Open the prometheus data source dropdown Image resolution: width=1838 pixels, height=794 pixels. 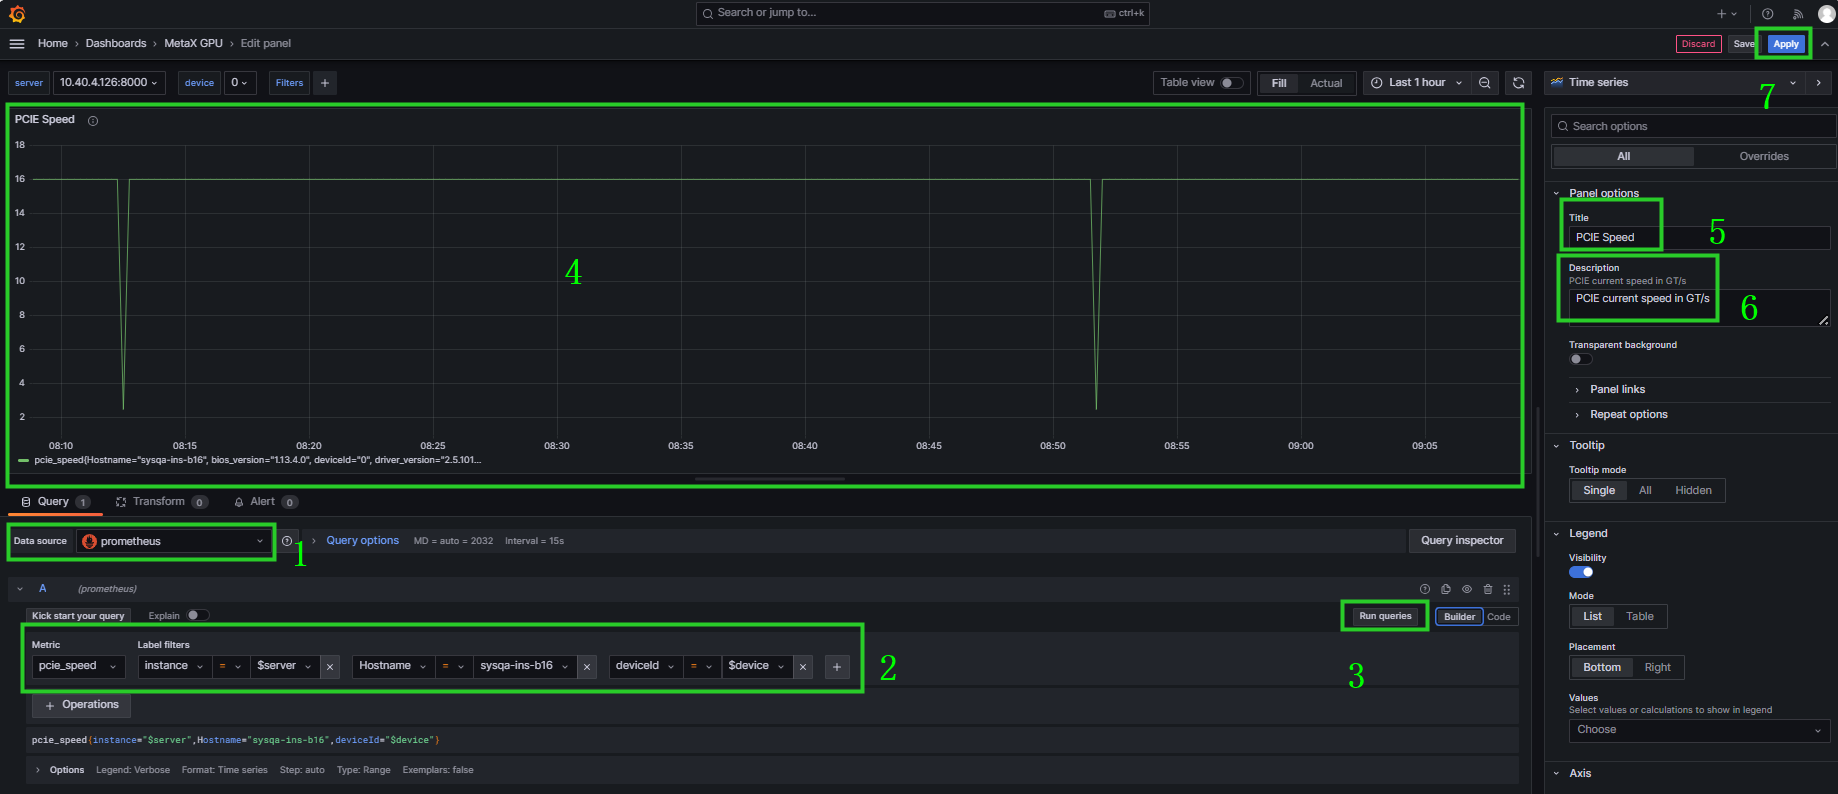click(x=175, y=541)
